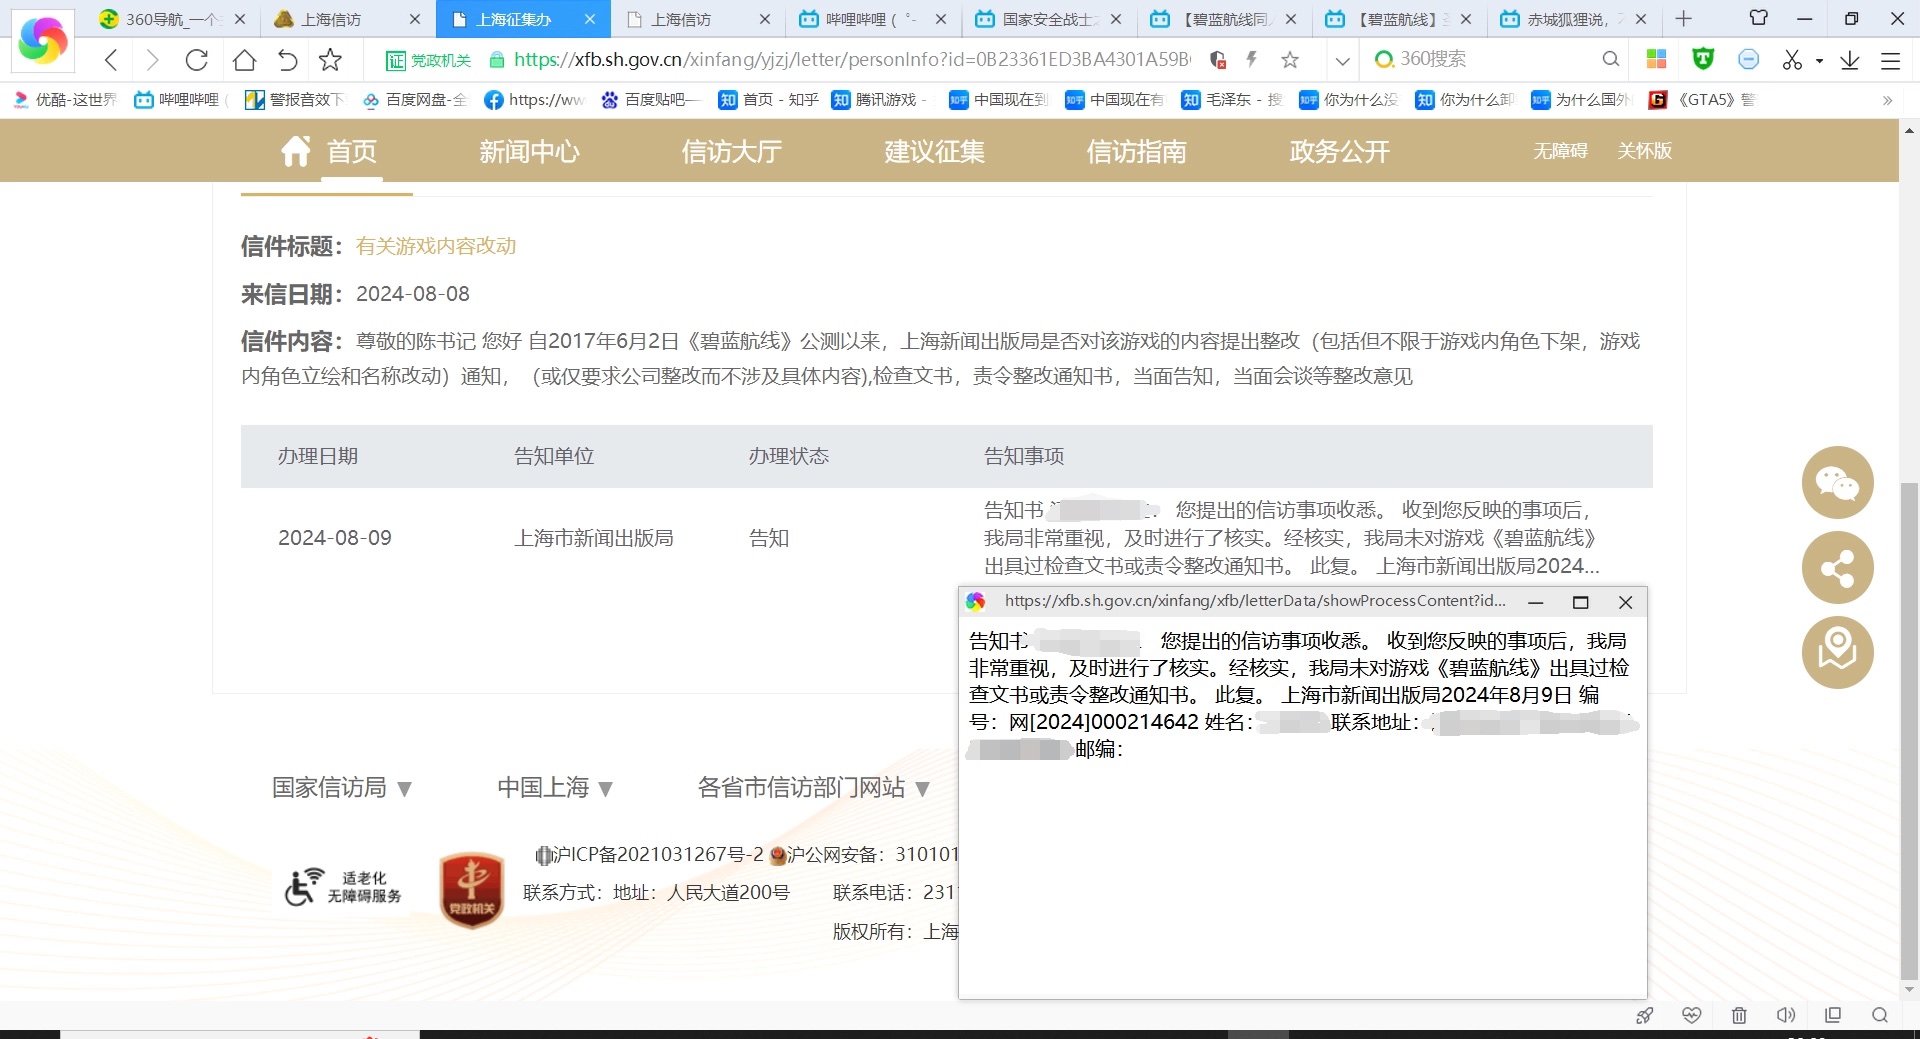
Task: Toggle the 无障碍 accessibility mode
Action: point(1560,151)
